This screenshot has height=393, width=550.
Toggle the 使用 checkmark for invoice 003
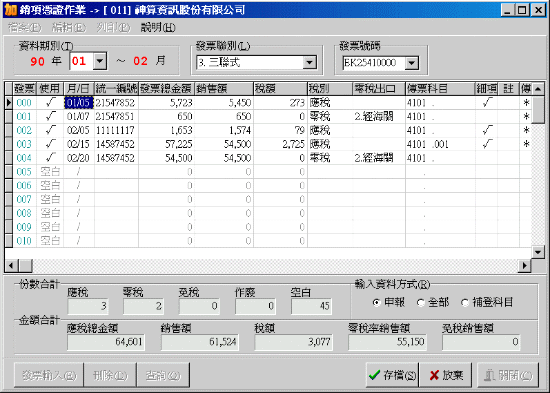[x=50, y=144]
